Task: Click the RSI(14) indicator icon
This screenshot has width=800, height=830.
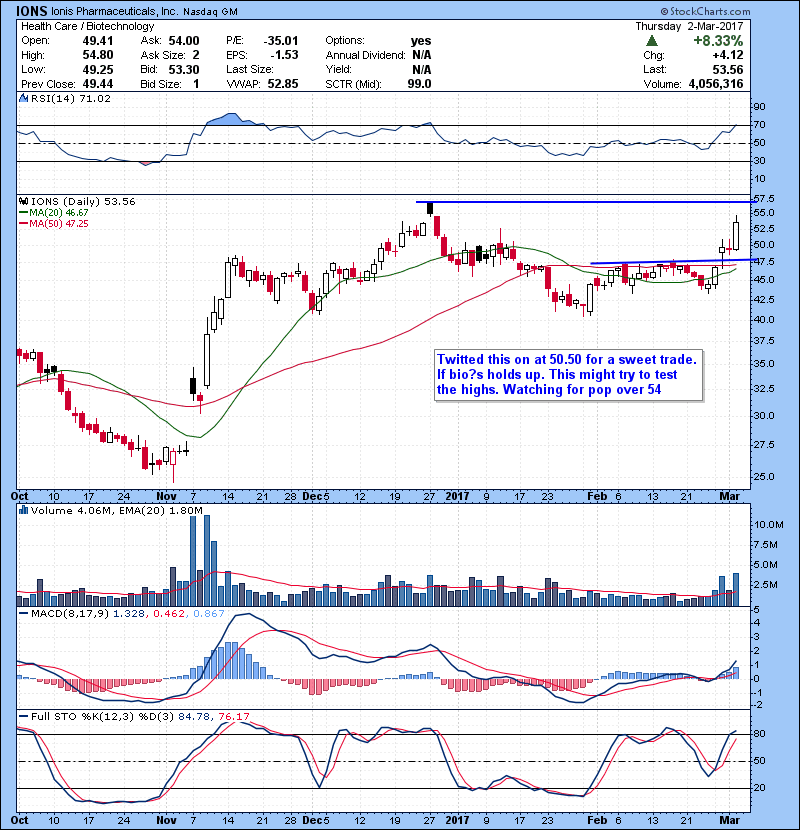Action: (24, 98)
